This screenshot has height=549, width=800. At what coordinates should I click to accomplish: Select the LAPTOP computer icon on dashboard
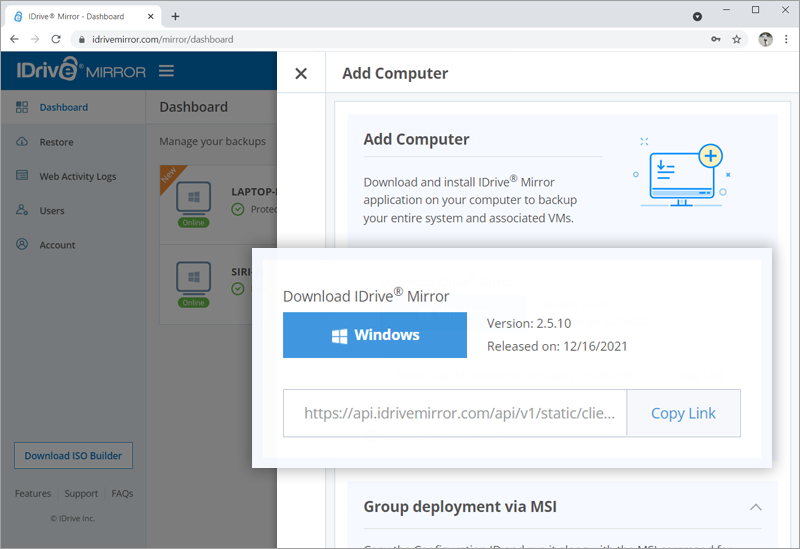(x=193, y=197)
